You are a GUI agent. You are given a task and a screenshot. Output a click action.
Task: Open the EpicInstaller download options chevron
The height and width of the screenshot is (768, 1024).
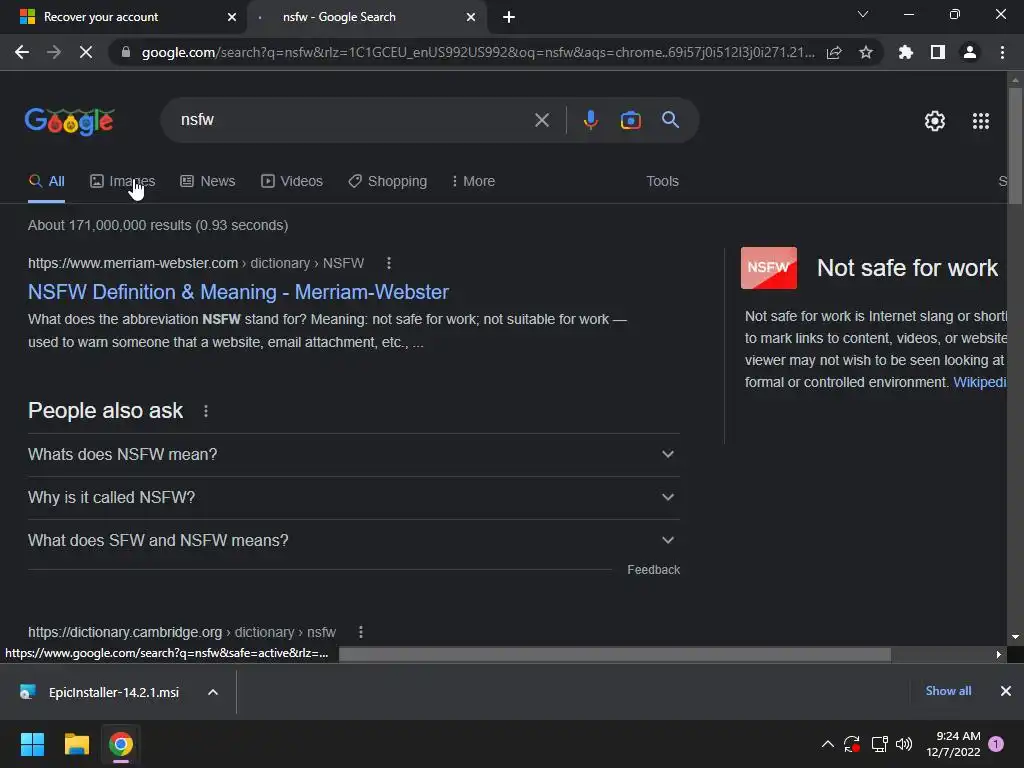coord(213,692)
